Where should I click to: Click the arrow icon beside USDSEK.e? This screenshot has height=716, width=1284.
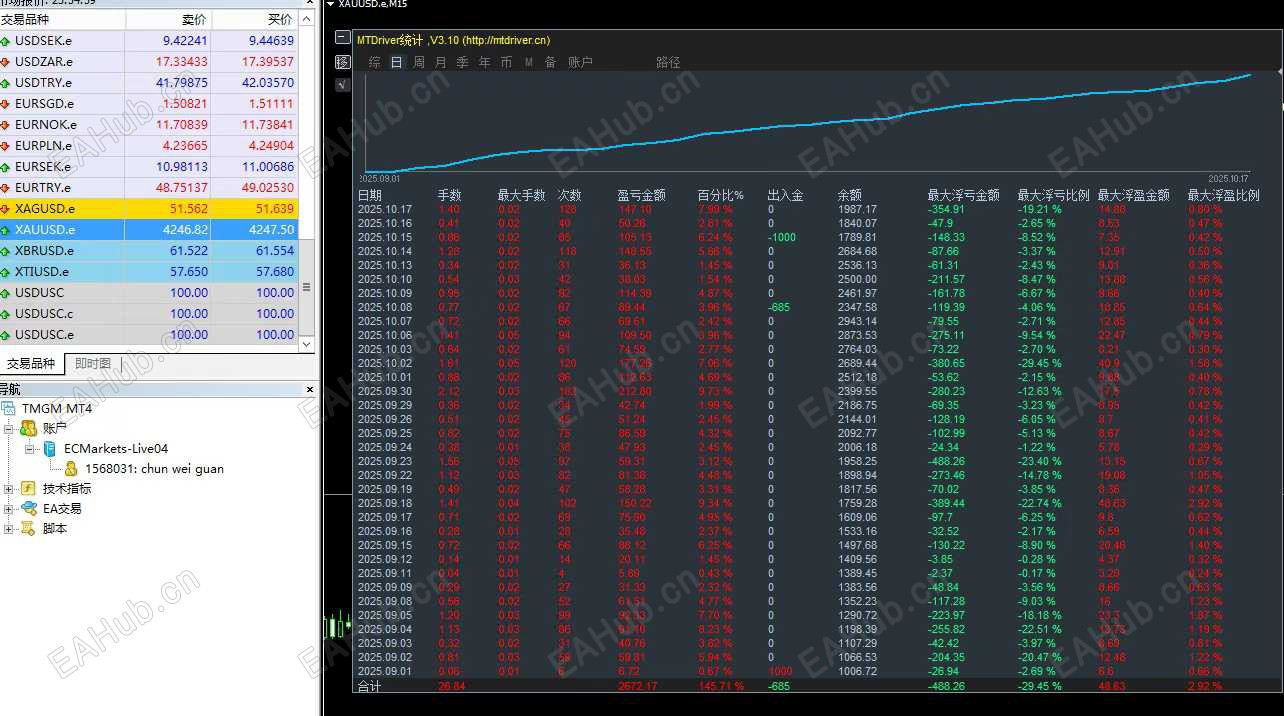tap(6, 41)
